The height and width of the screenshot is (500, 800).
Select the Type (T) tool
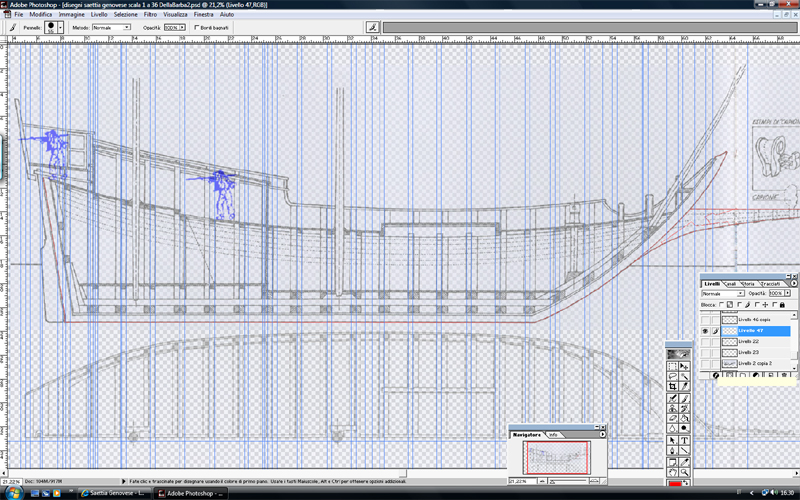(685, 440)
